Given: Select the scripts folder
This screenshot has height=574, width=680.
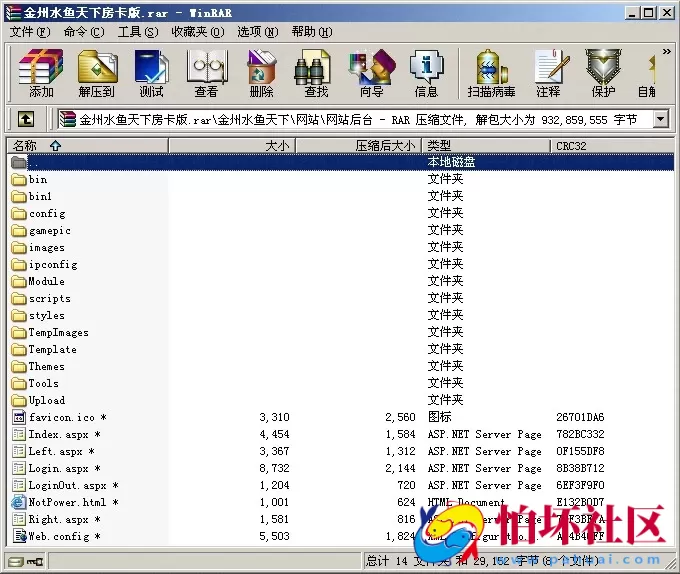Looking at the screenshot, I should point(41,298).
